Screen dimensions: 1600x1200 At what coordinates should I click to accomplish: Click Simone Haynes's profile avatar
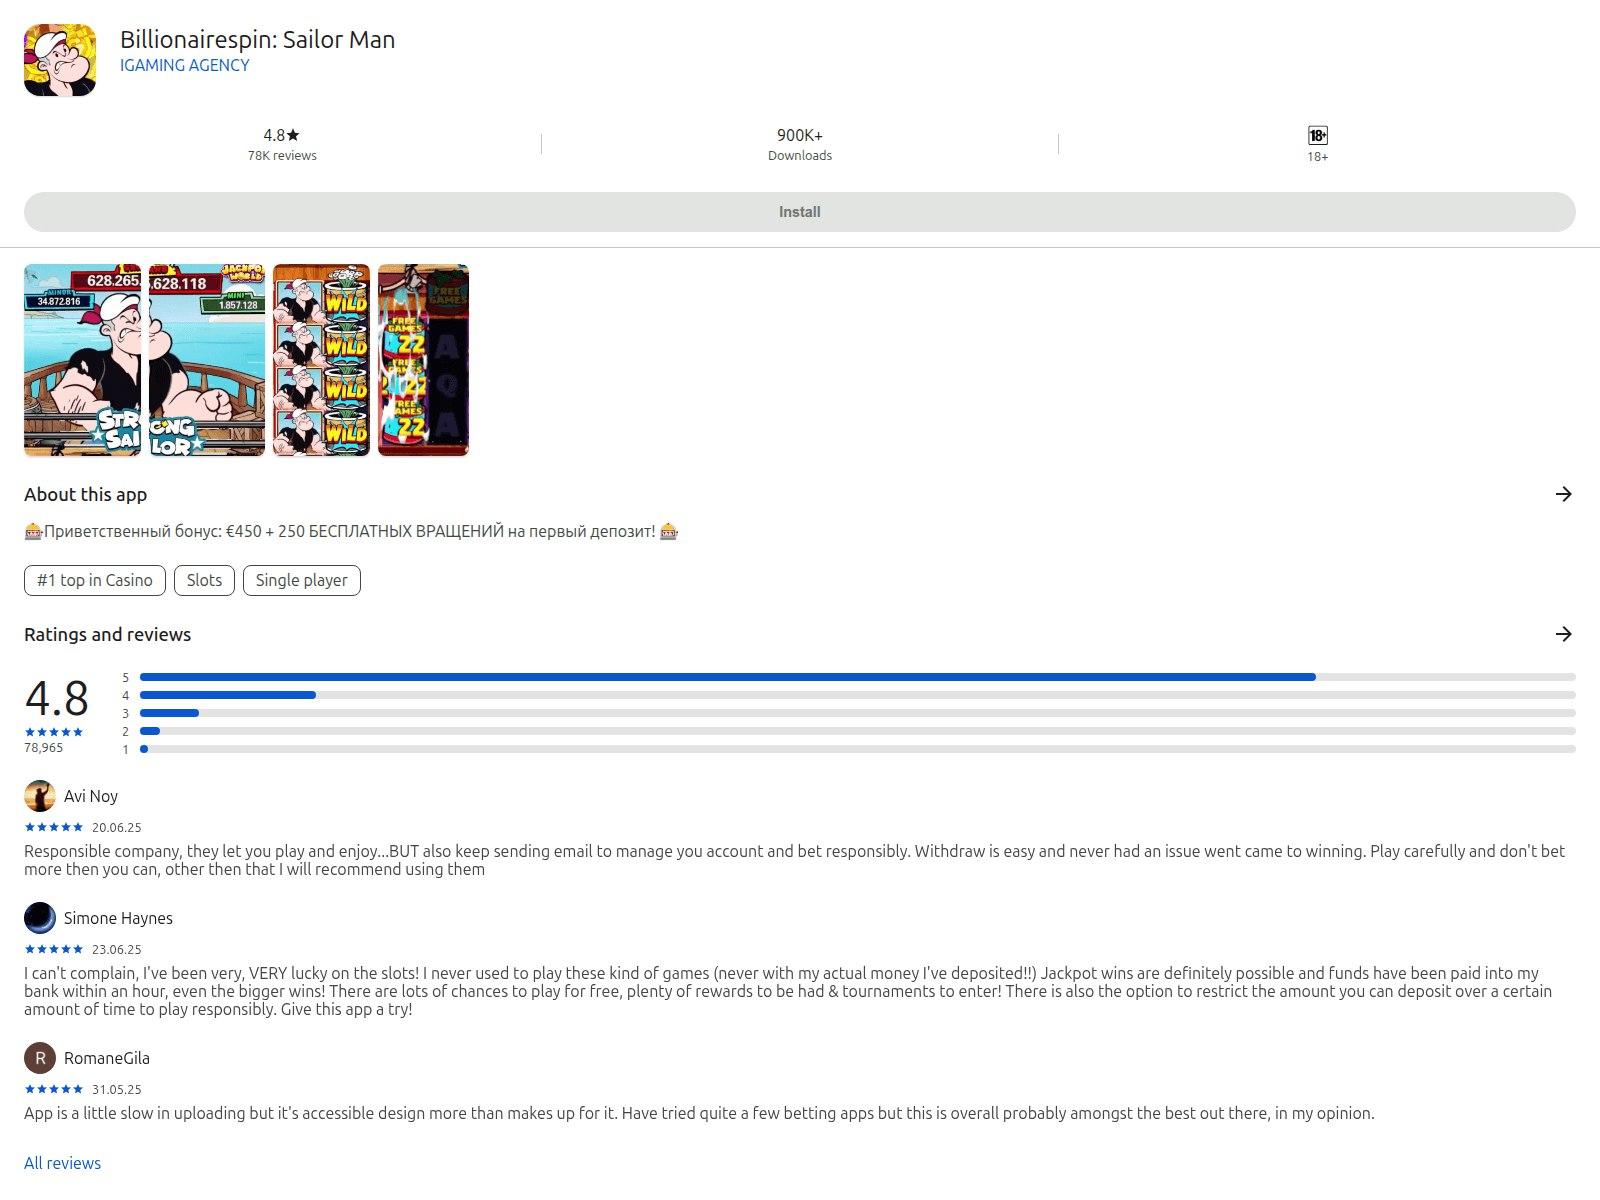click(40, 918)
